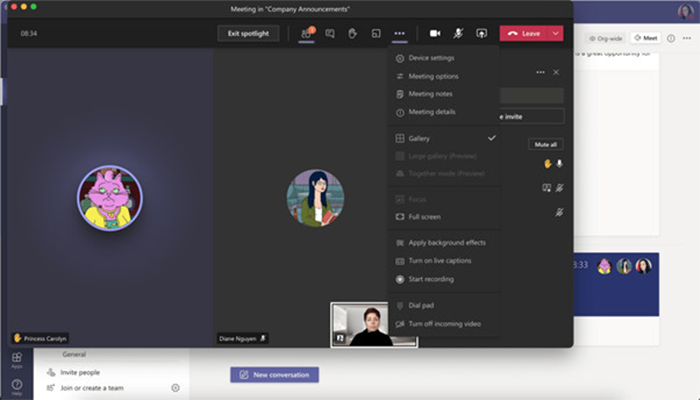Expand the arrow next to Leave
Image resolution: width=700 pixels, height=400 pixels.
tap(556, 33)
